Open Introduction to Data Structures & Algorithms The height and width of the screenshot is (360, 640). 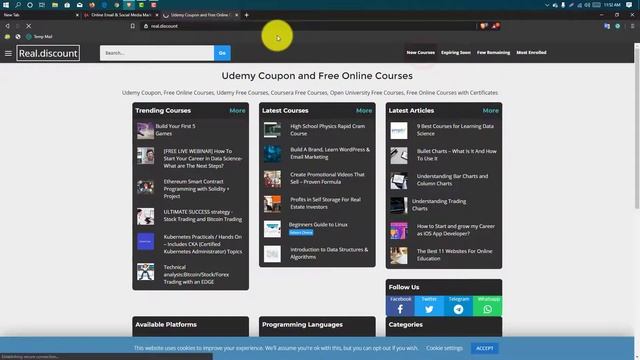[x=329, y=253]
